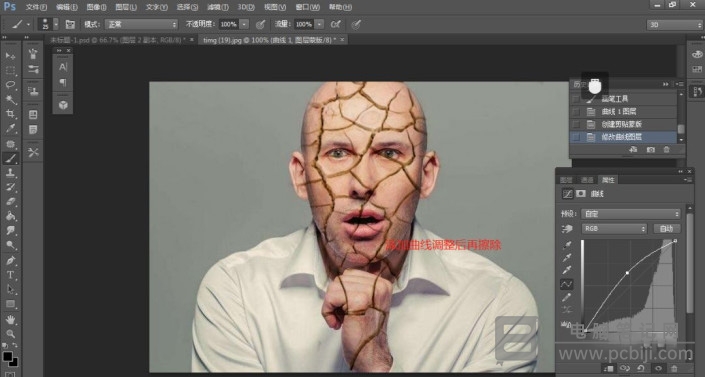
Task: Open the History panel flyout menu
Action: (680, 84)
